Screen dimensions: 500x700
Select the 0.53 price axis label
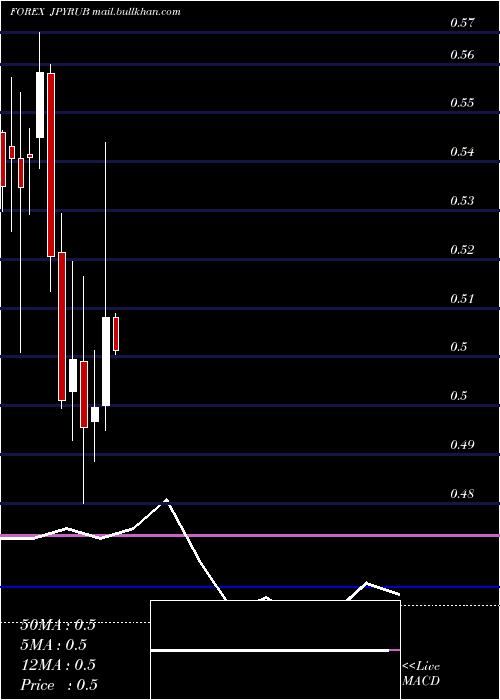coord(462,200)
